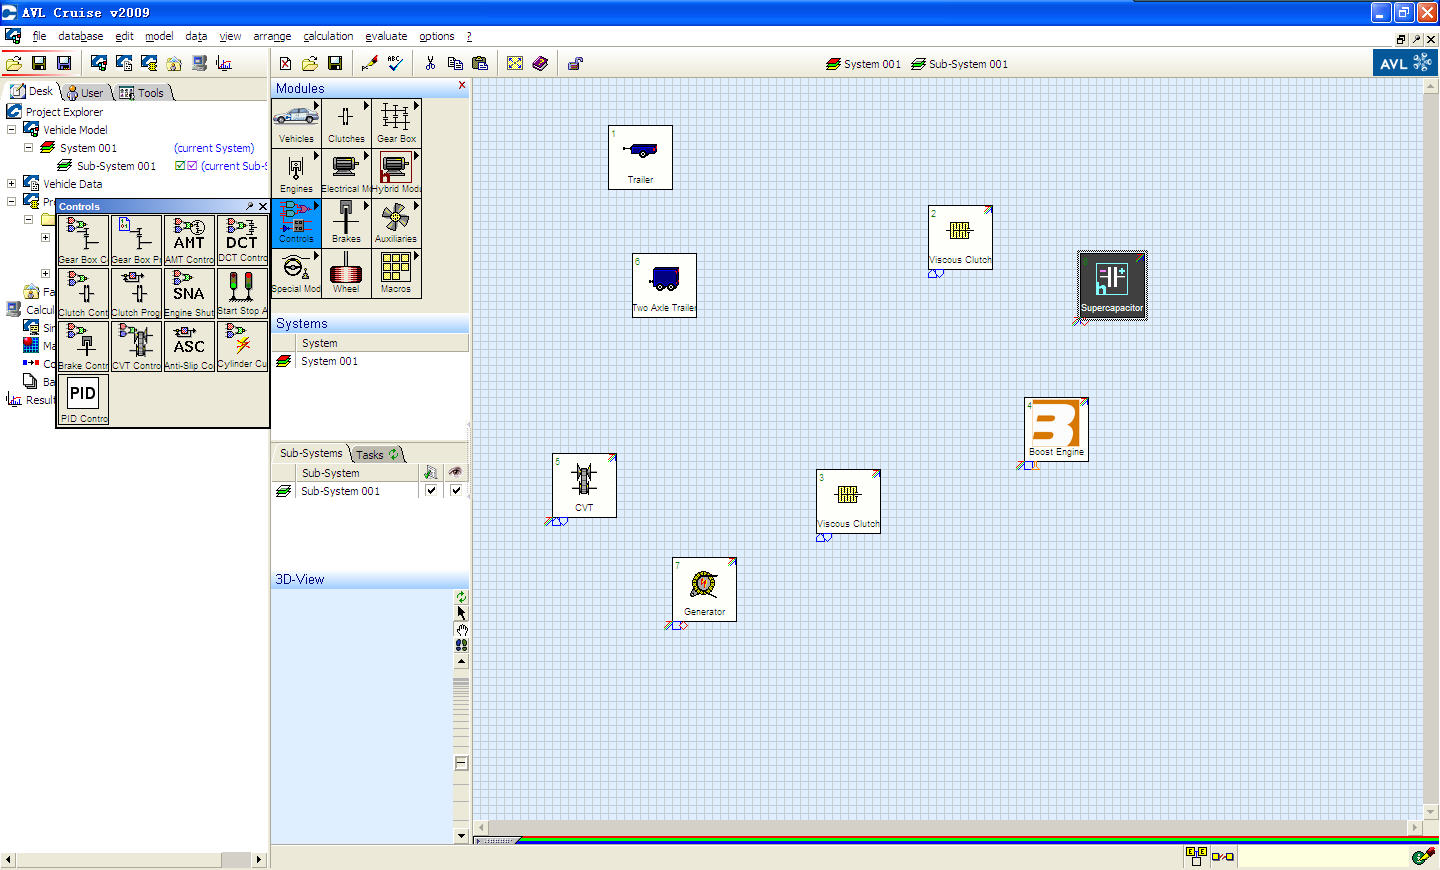Screen dimensions: 1440x870
Task: Select the Brakes module icon
Action: click(x=346, y=223)
